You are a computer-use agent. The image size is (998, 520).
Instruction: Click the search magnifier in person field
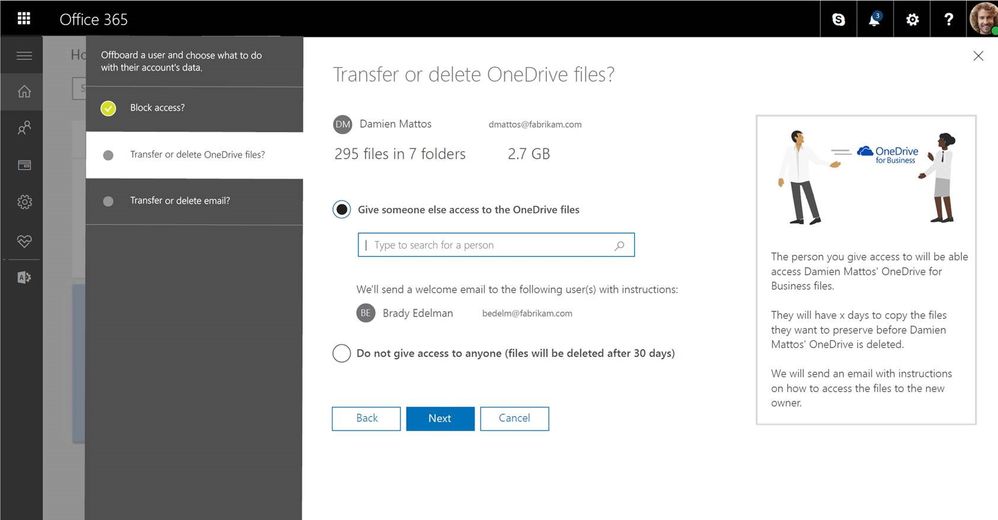619,245
